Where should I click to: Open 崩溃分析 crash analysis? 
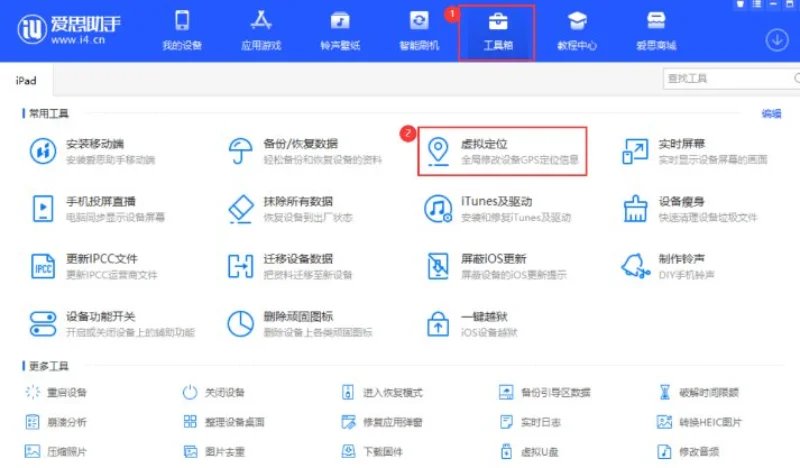click(56, 422)
